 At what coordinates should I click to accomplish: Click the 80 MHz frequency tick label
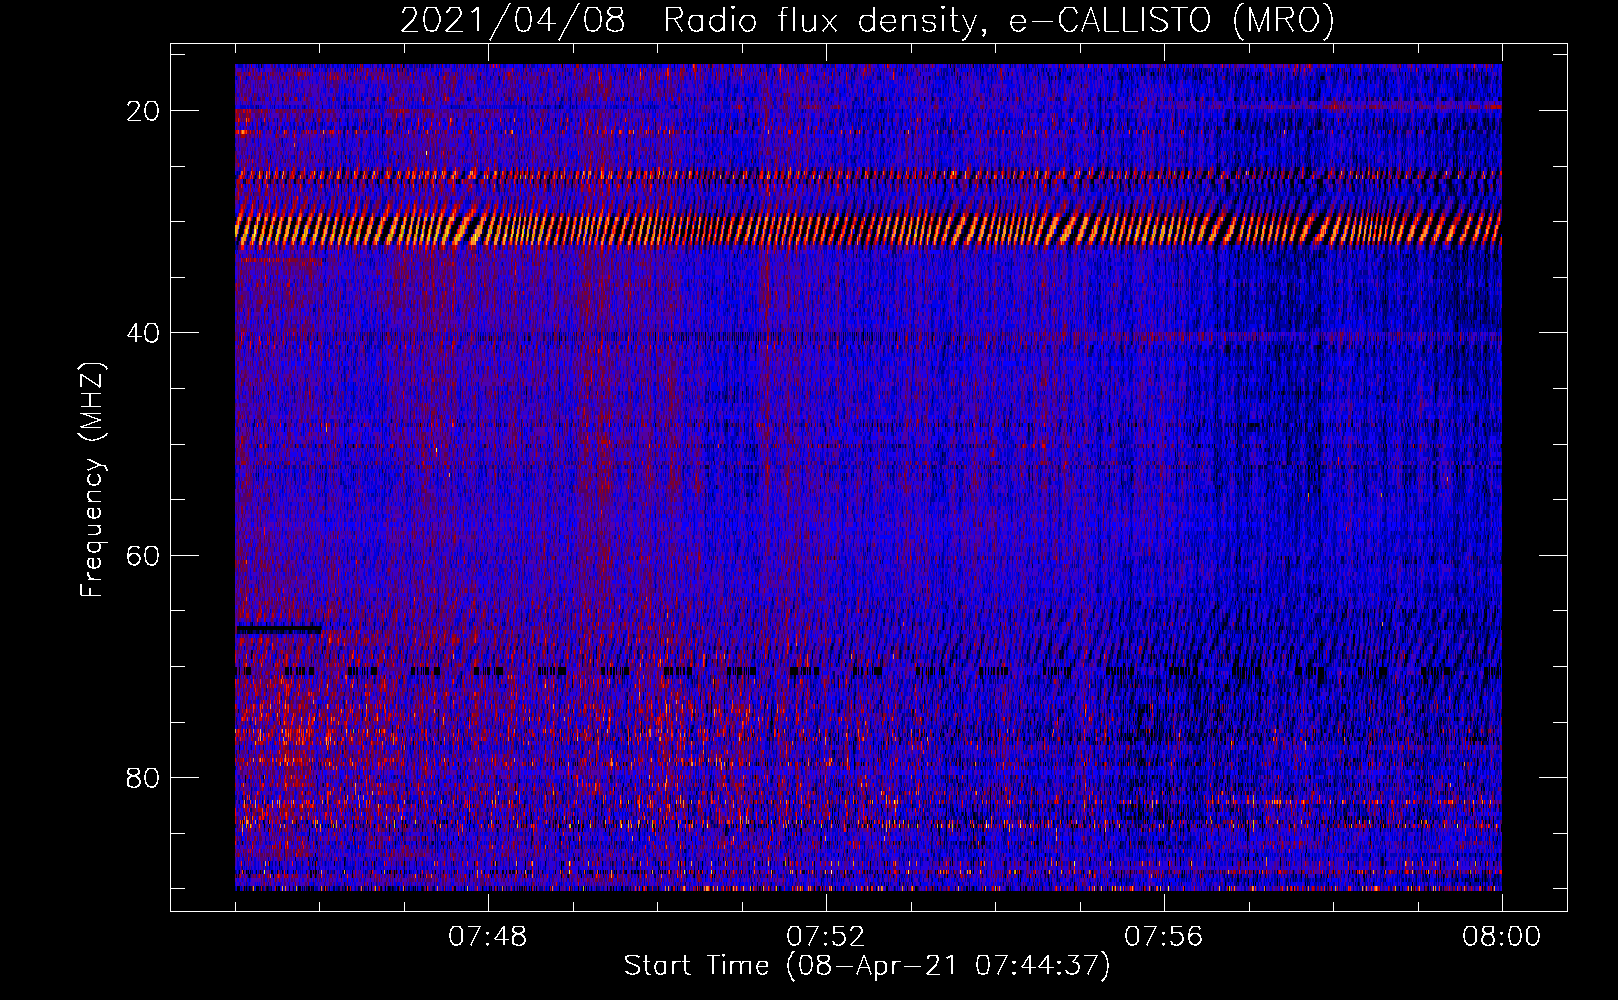point(143,777)
